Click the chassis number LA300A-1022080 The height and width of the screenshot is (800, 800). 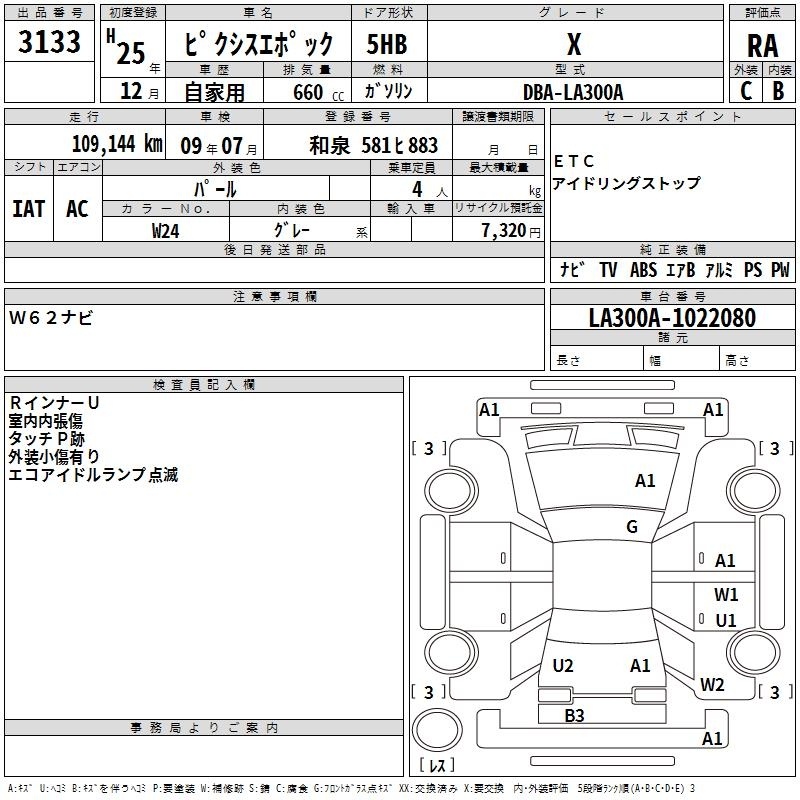point(672,318)
